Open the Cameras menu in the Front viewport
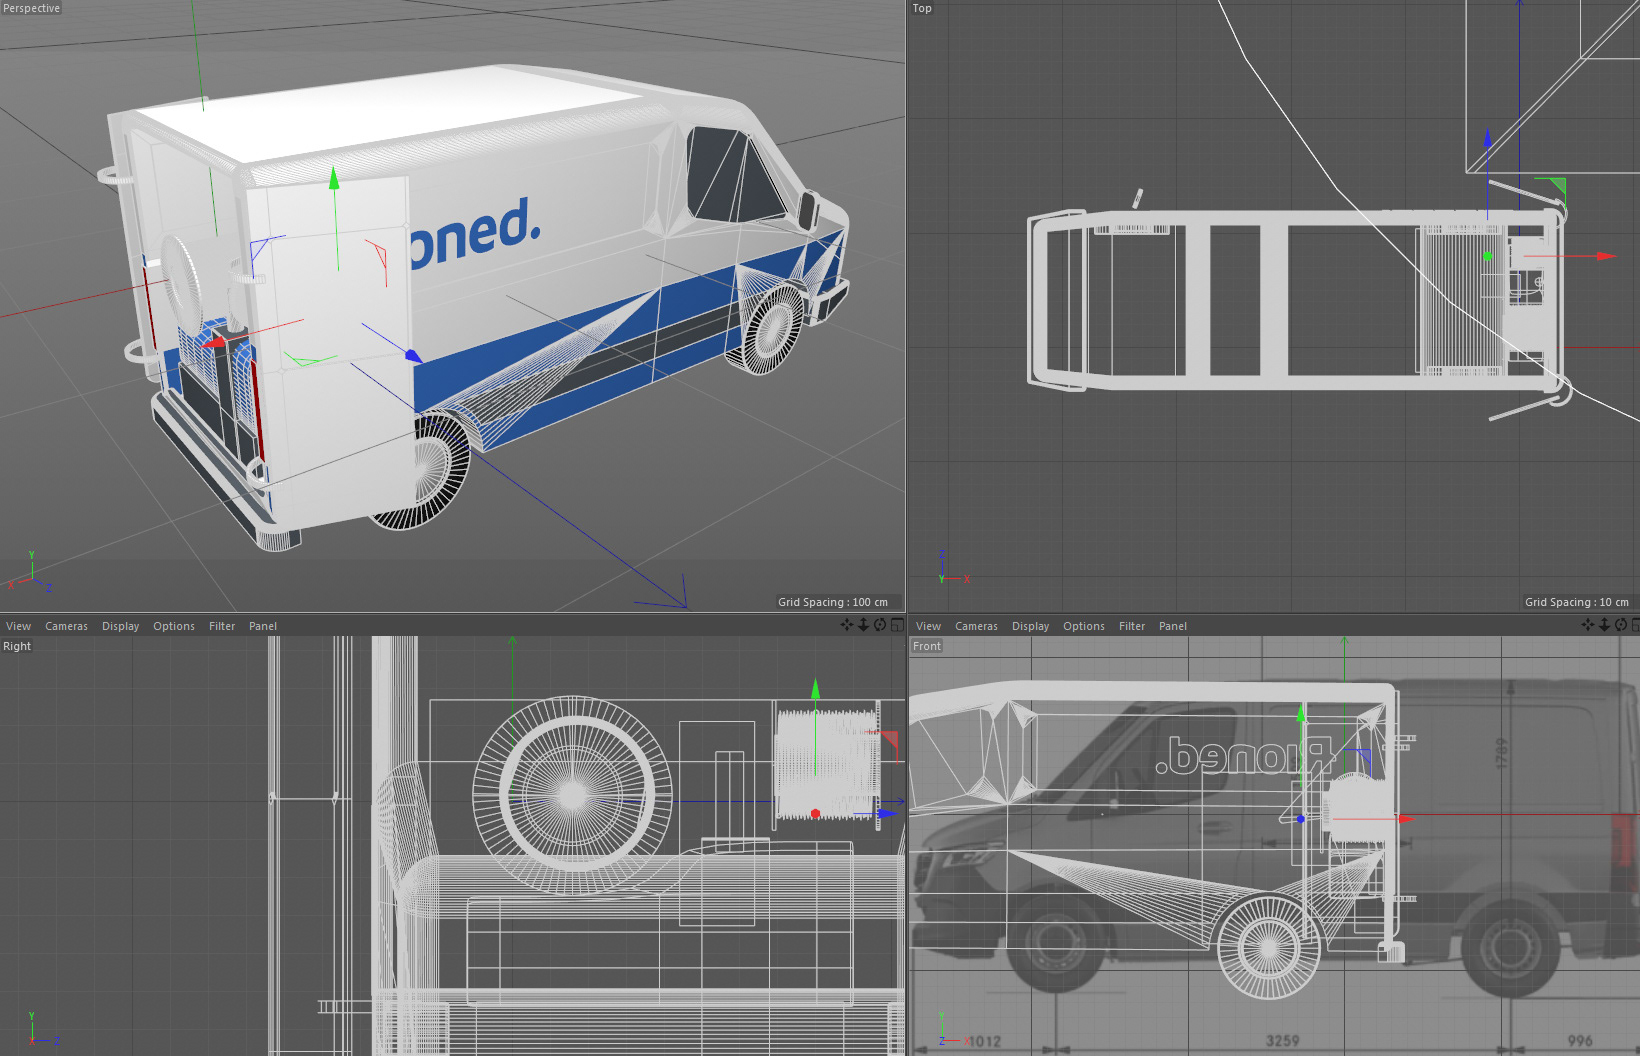Viewport: 1640px width, 1056px height. (976, 626)
